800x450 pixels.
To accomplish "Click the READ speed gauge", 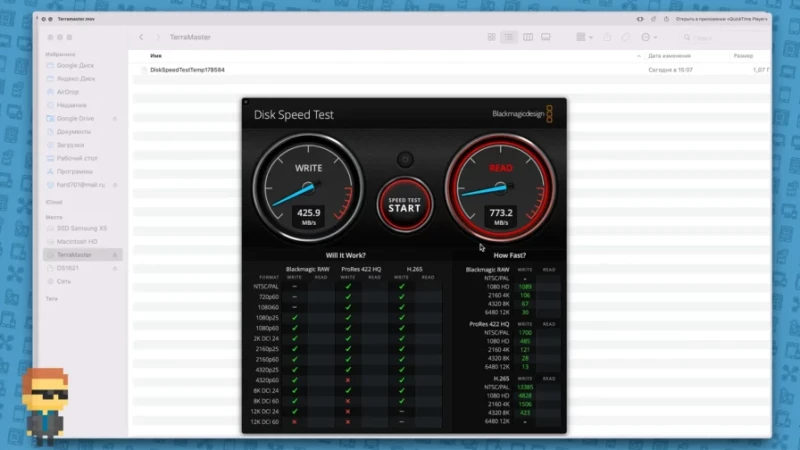I will pos(501,188).
